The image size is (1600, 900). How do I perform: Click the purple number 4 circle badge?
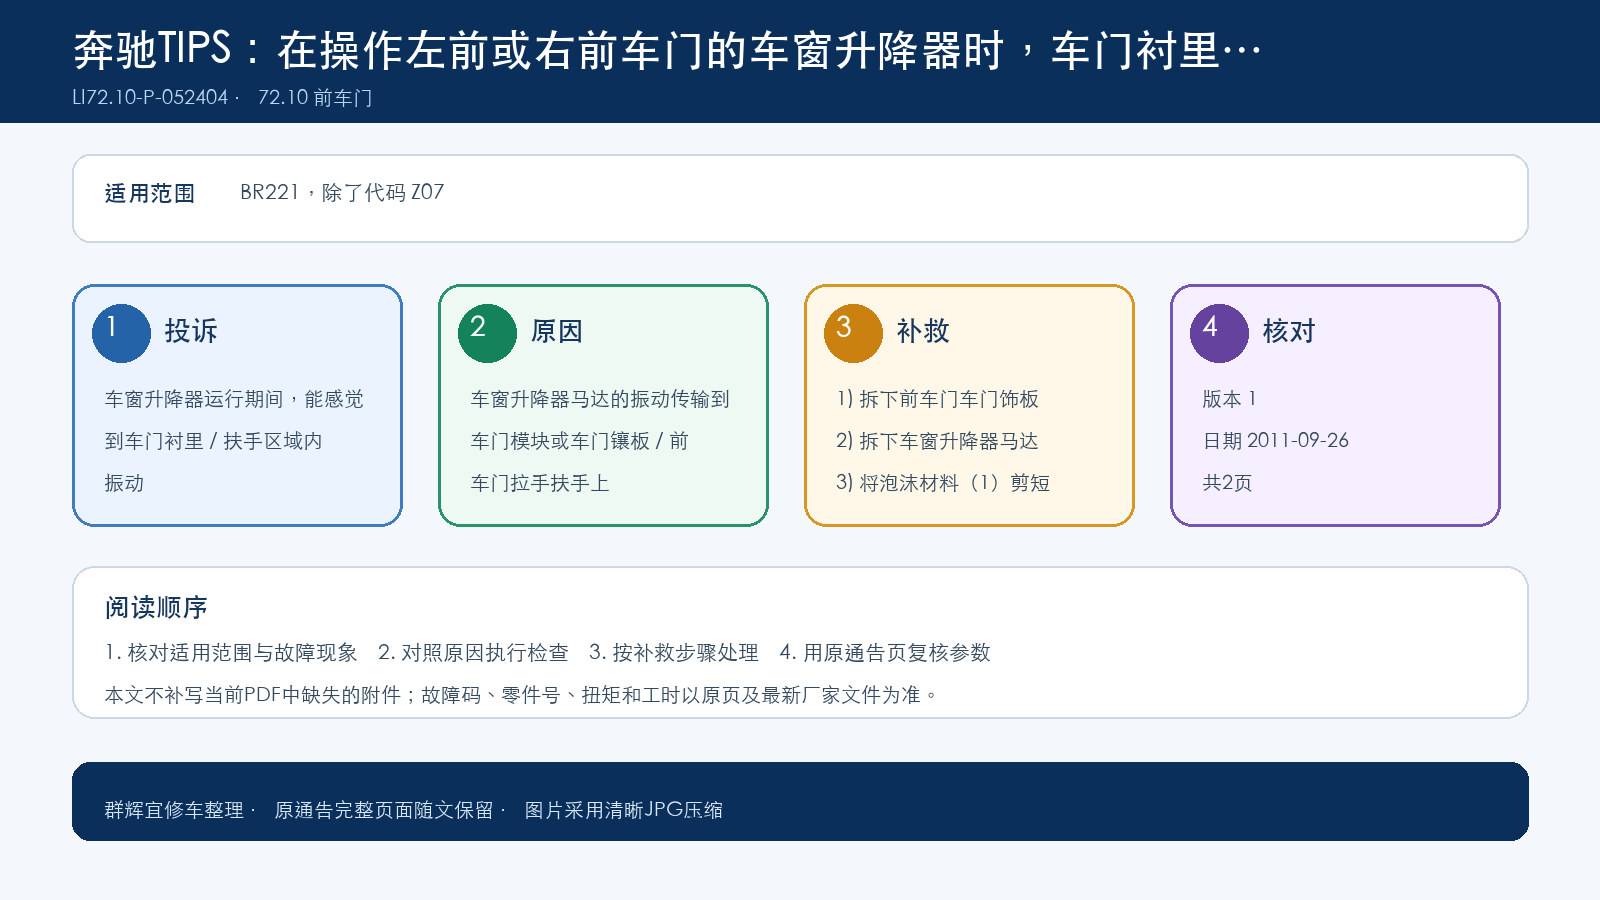[1219, 333]
